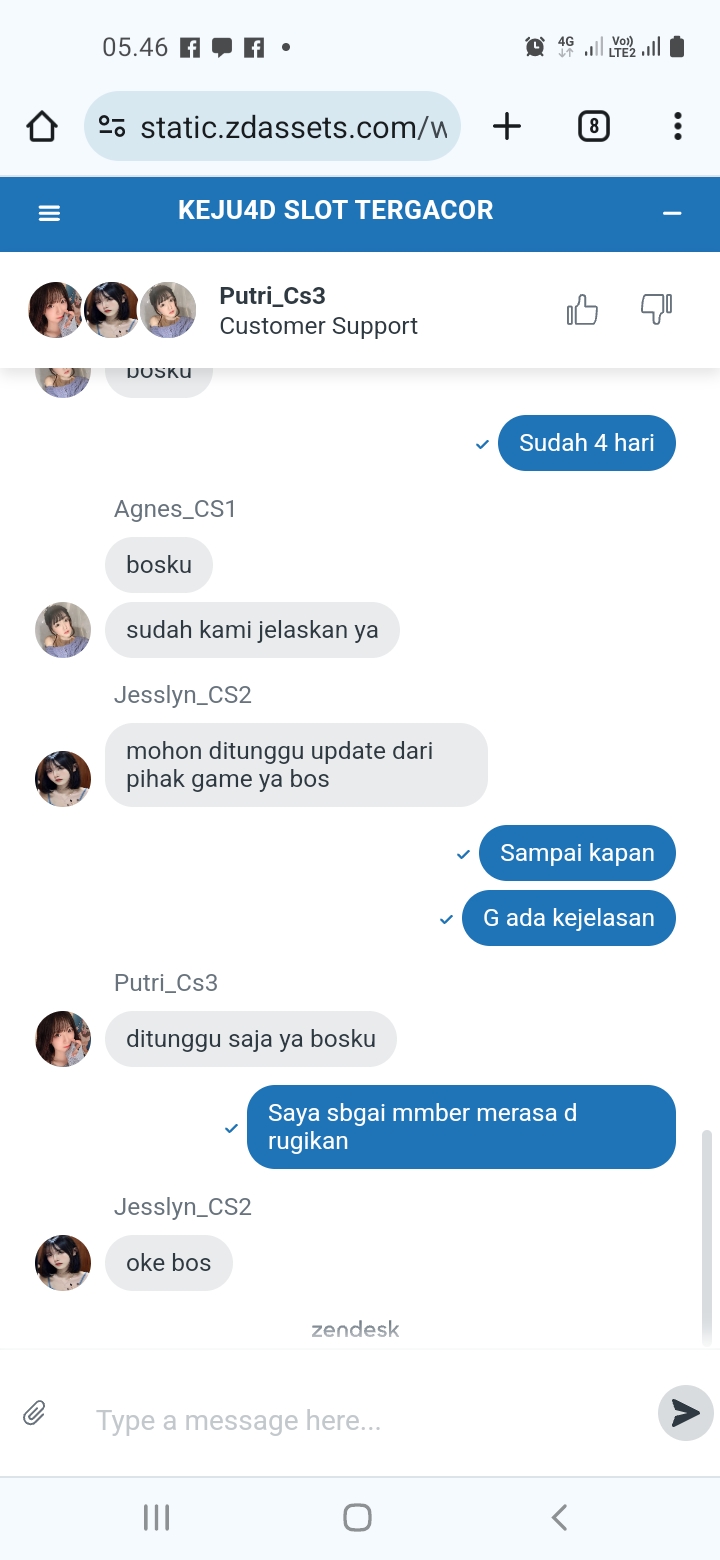720x1560 pixels.
Task: Go back with Android back button
Action: (x=560, y=1518)
